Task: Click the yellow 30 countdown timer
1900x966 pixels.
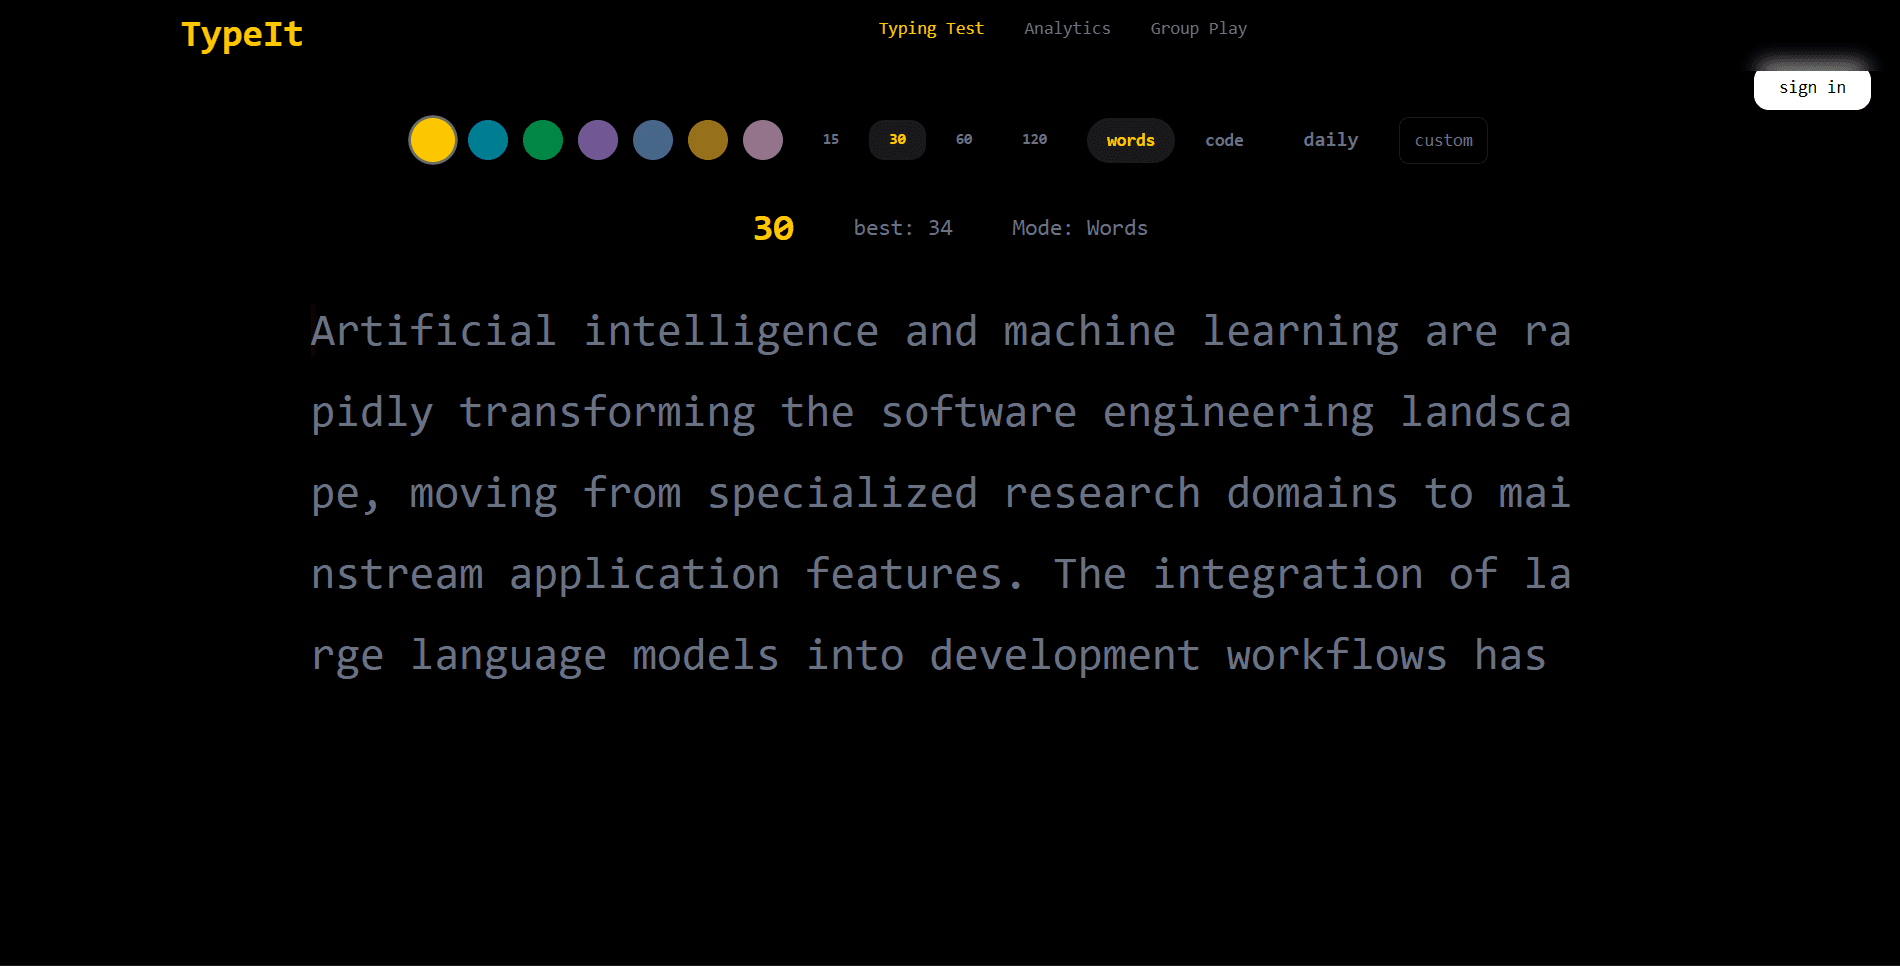Action: pos(773,229)
